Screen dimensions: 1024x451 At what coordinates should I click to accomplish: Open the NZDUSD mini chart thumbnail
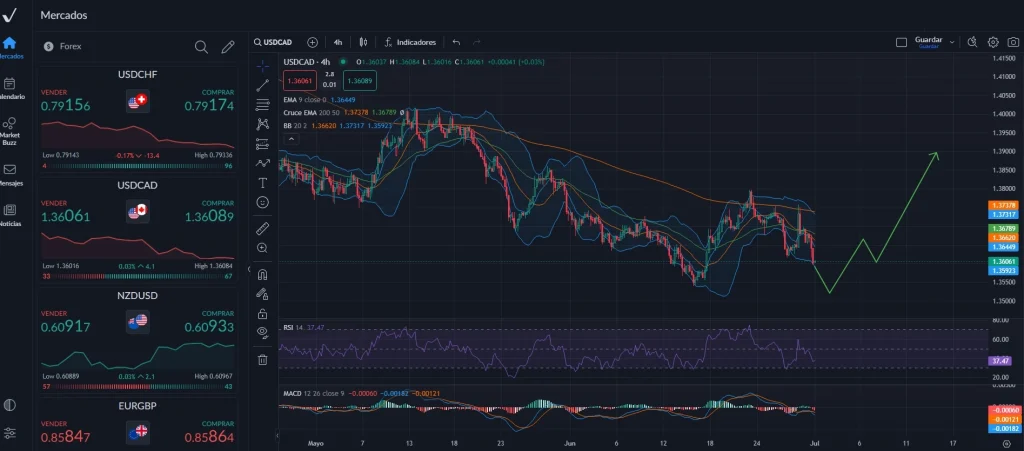[138, 356]
